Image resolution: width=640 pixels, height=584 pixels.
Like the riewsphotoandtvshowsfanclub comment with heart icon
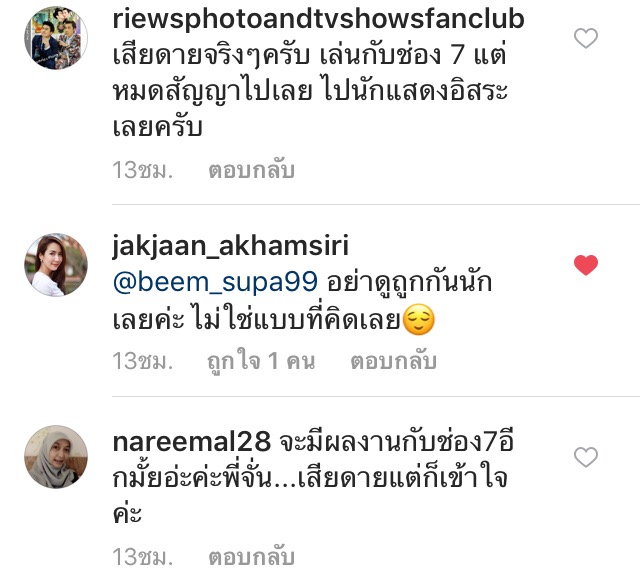(586, 38)
